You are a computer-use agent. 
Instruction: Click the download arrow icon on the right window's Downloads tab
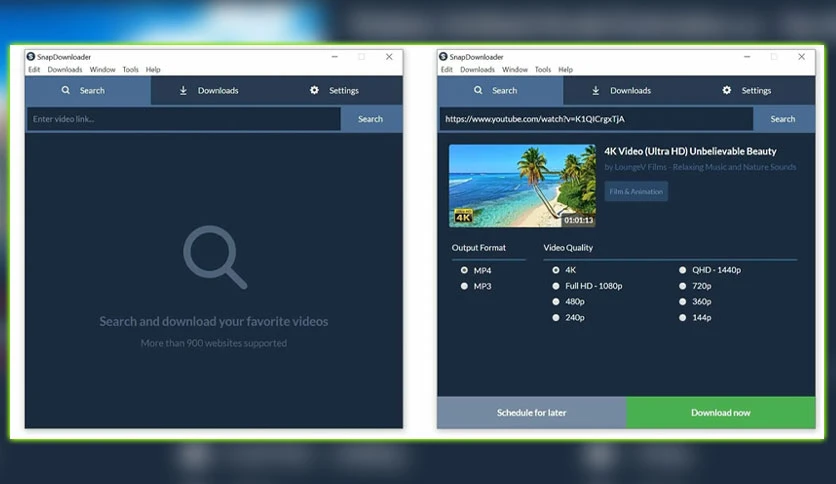pyautogui.click(x=596, y=91)
